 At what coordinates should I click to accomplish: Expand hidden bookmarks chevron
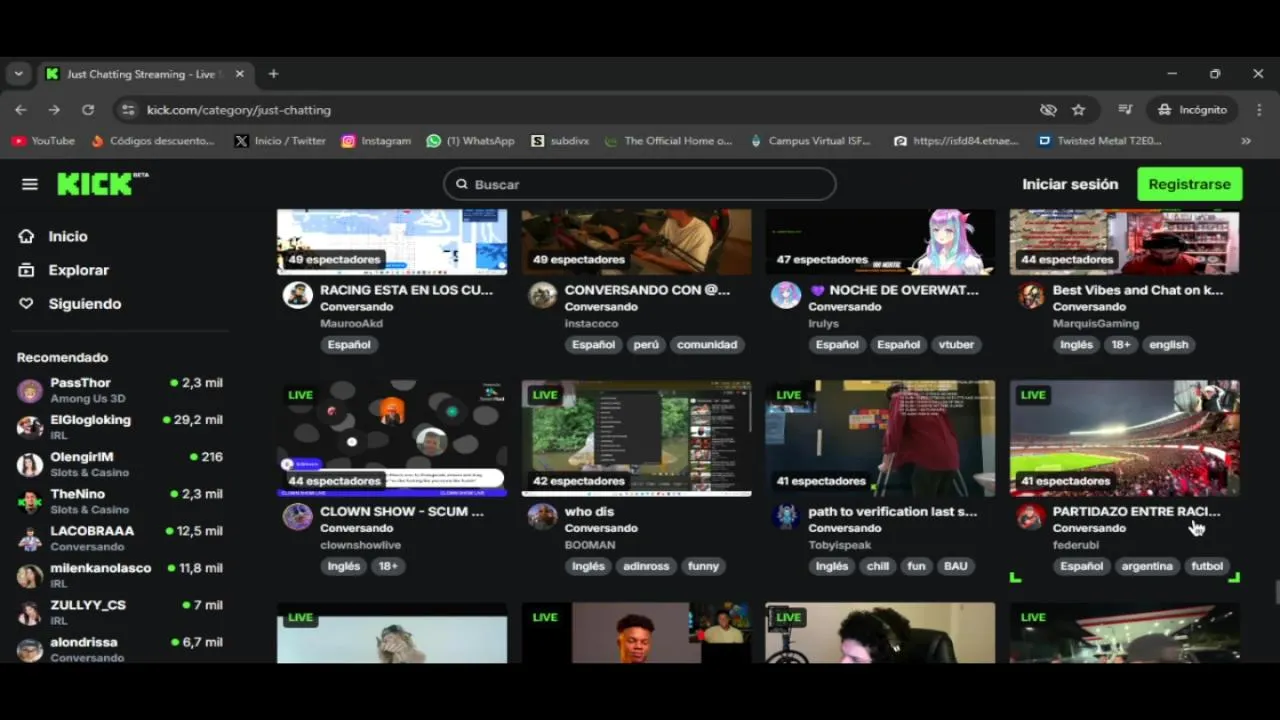coord(1246,141)
